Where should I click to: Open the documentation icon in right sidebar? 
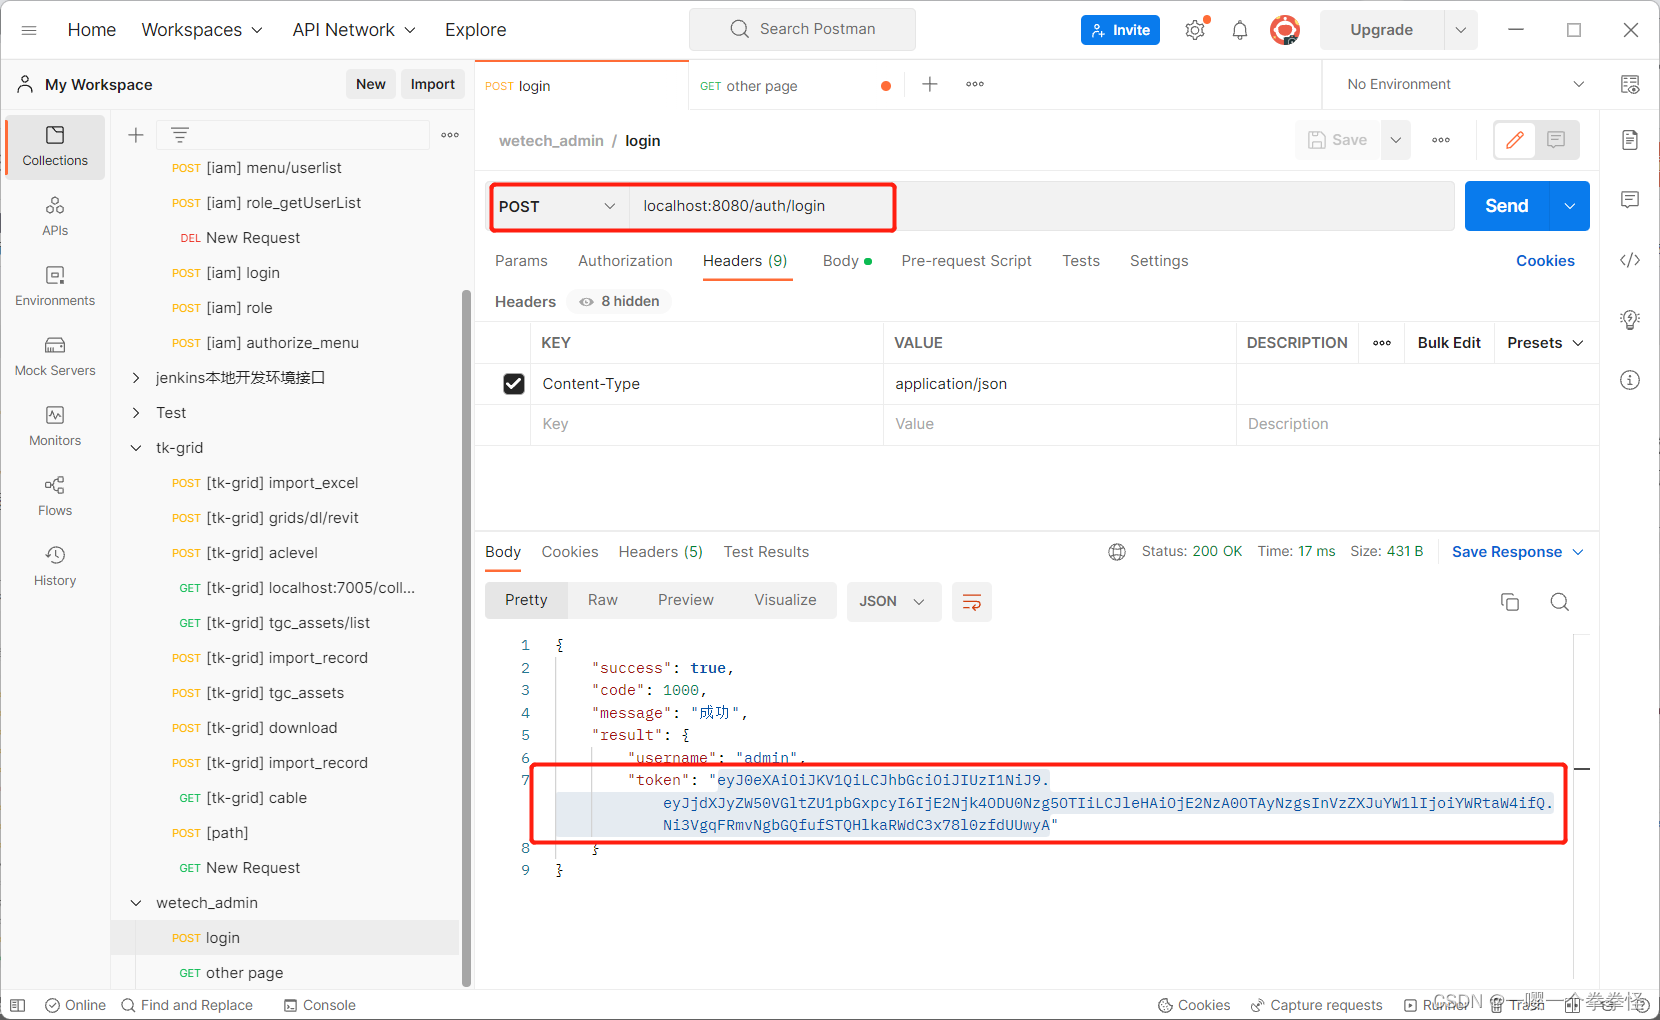(1630, 140)
